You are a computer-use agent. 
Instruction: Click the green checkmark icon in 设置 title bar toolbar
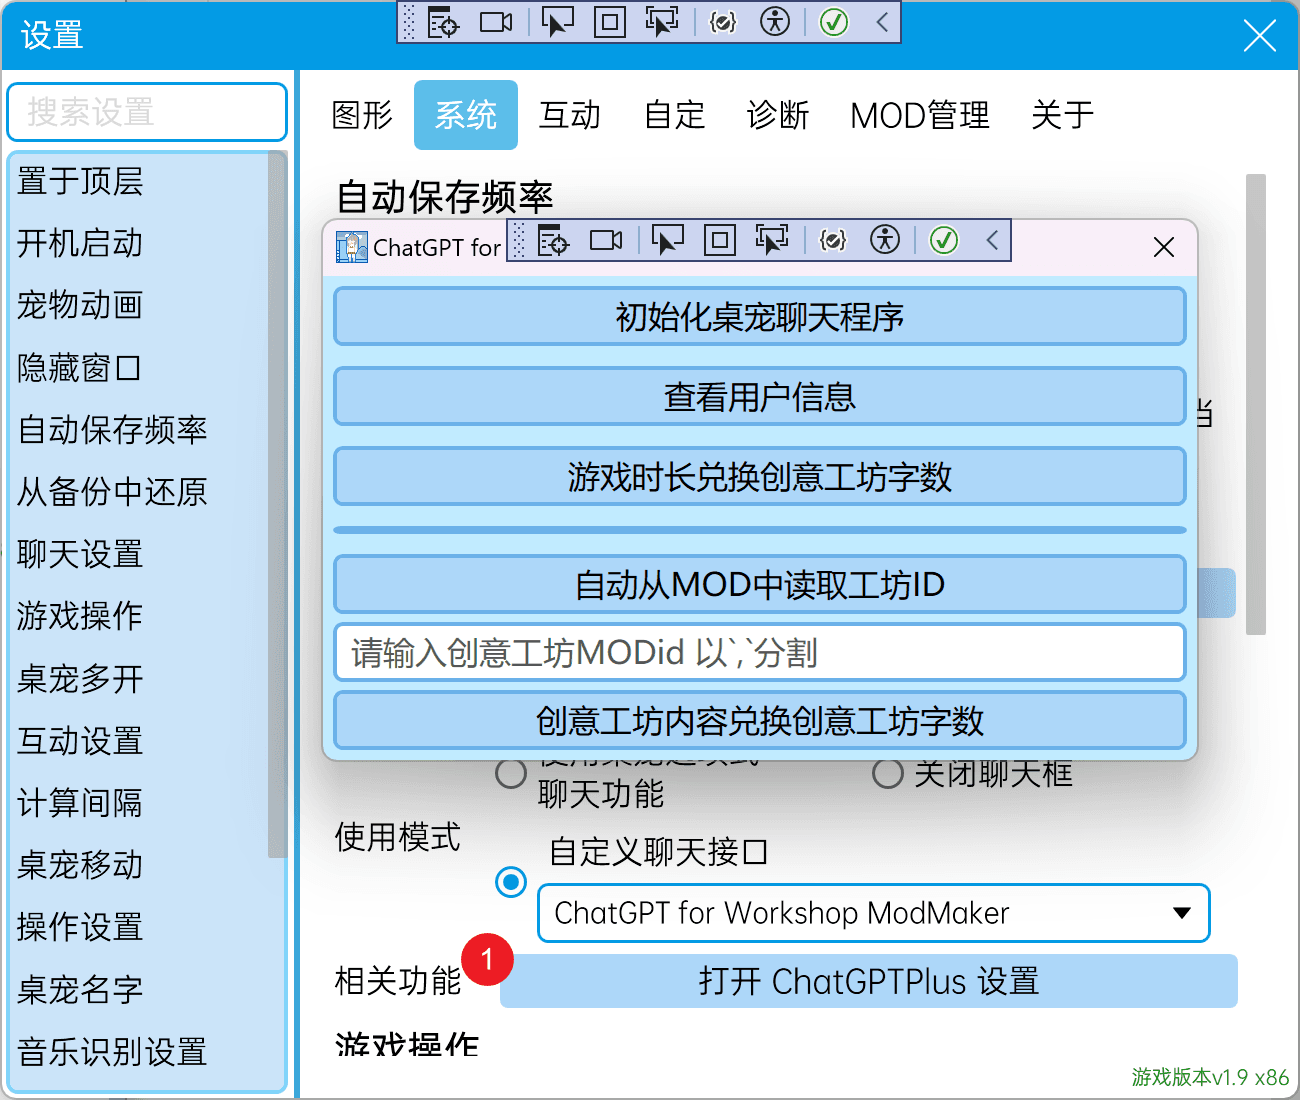[x=834, y=22]
